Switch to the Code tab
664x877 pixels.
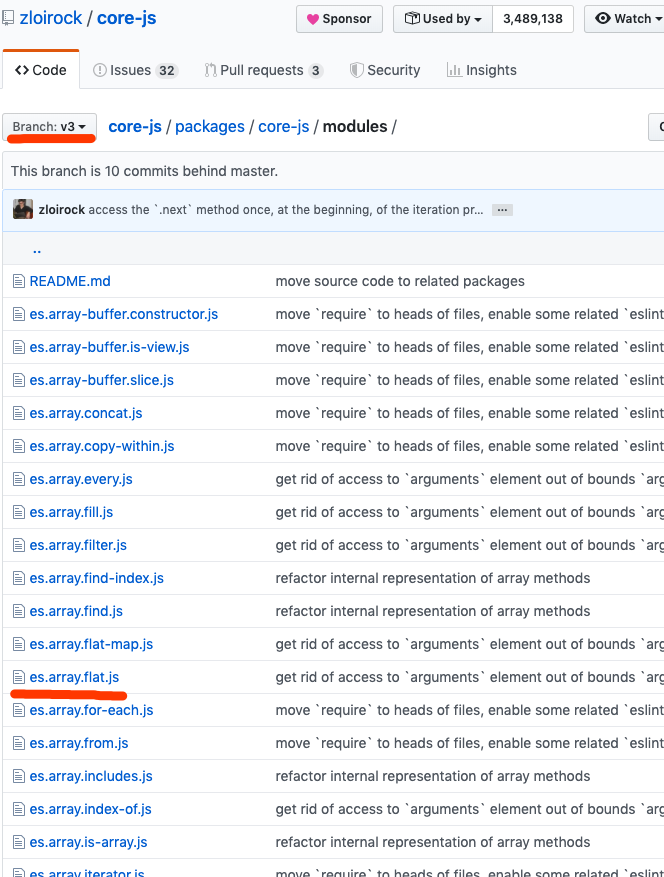click(x=41, y=70)
